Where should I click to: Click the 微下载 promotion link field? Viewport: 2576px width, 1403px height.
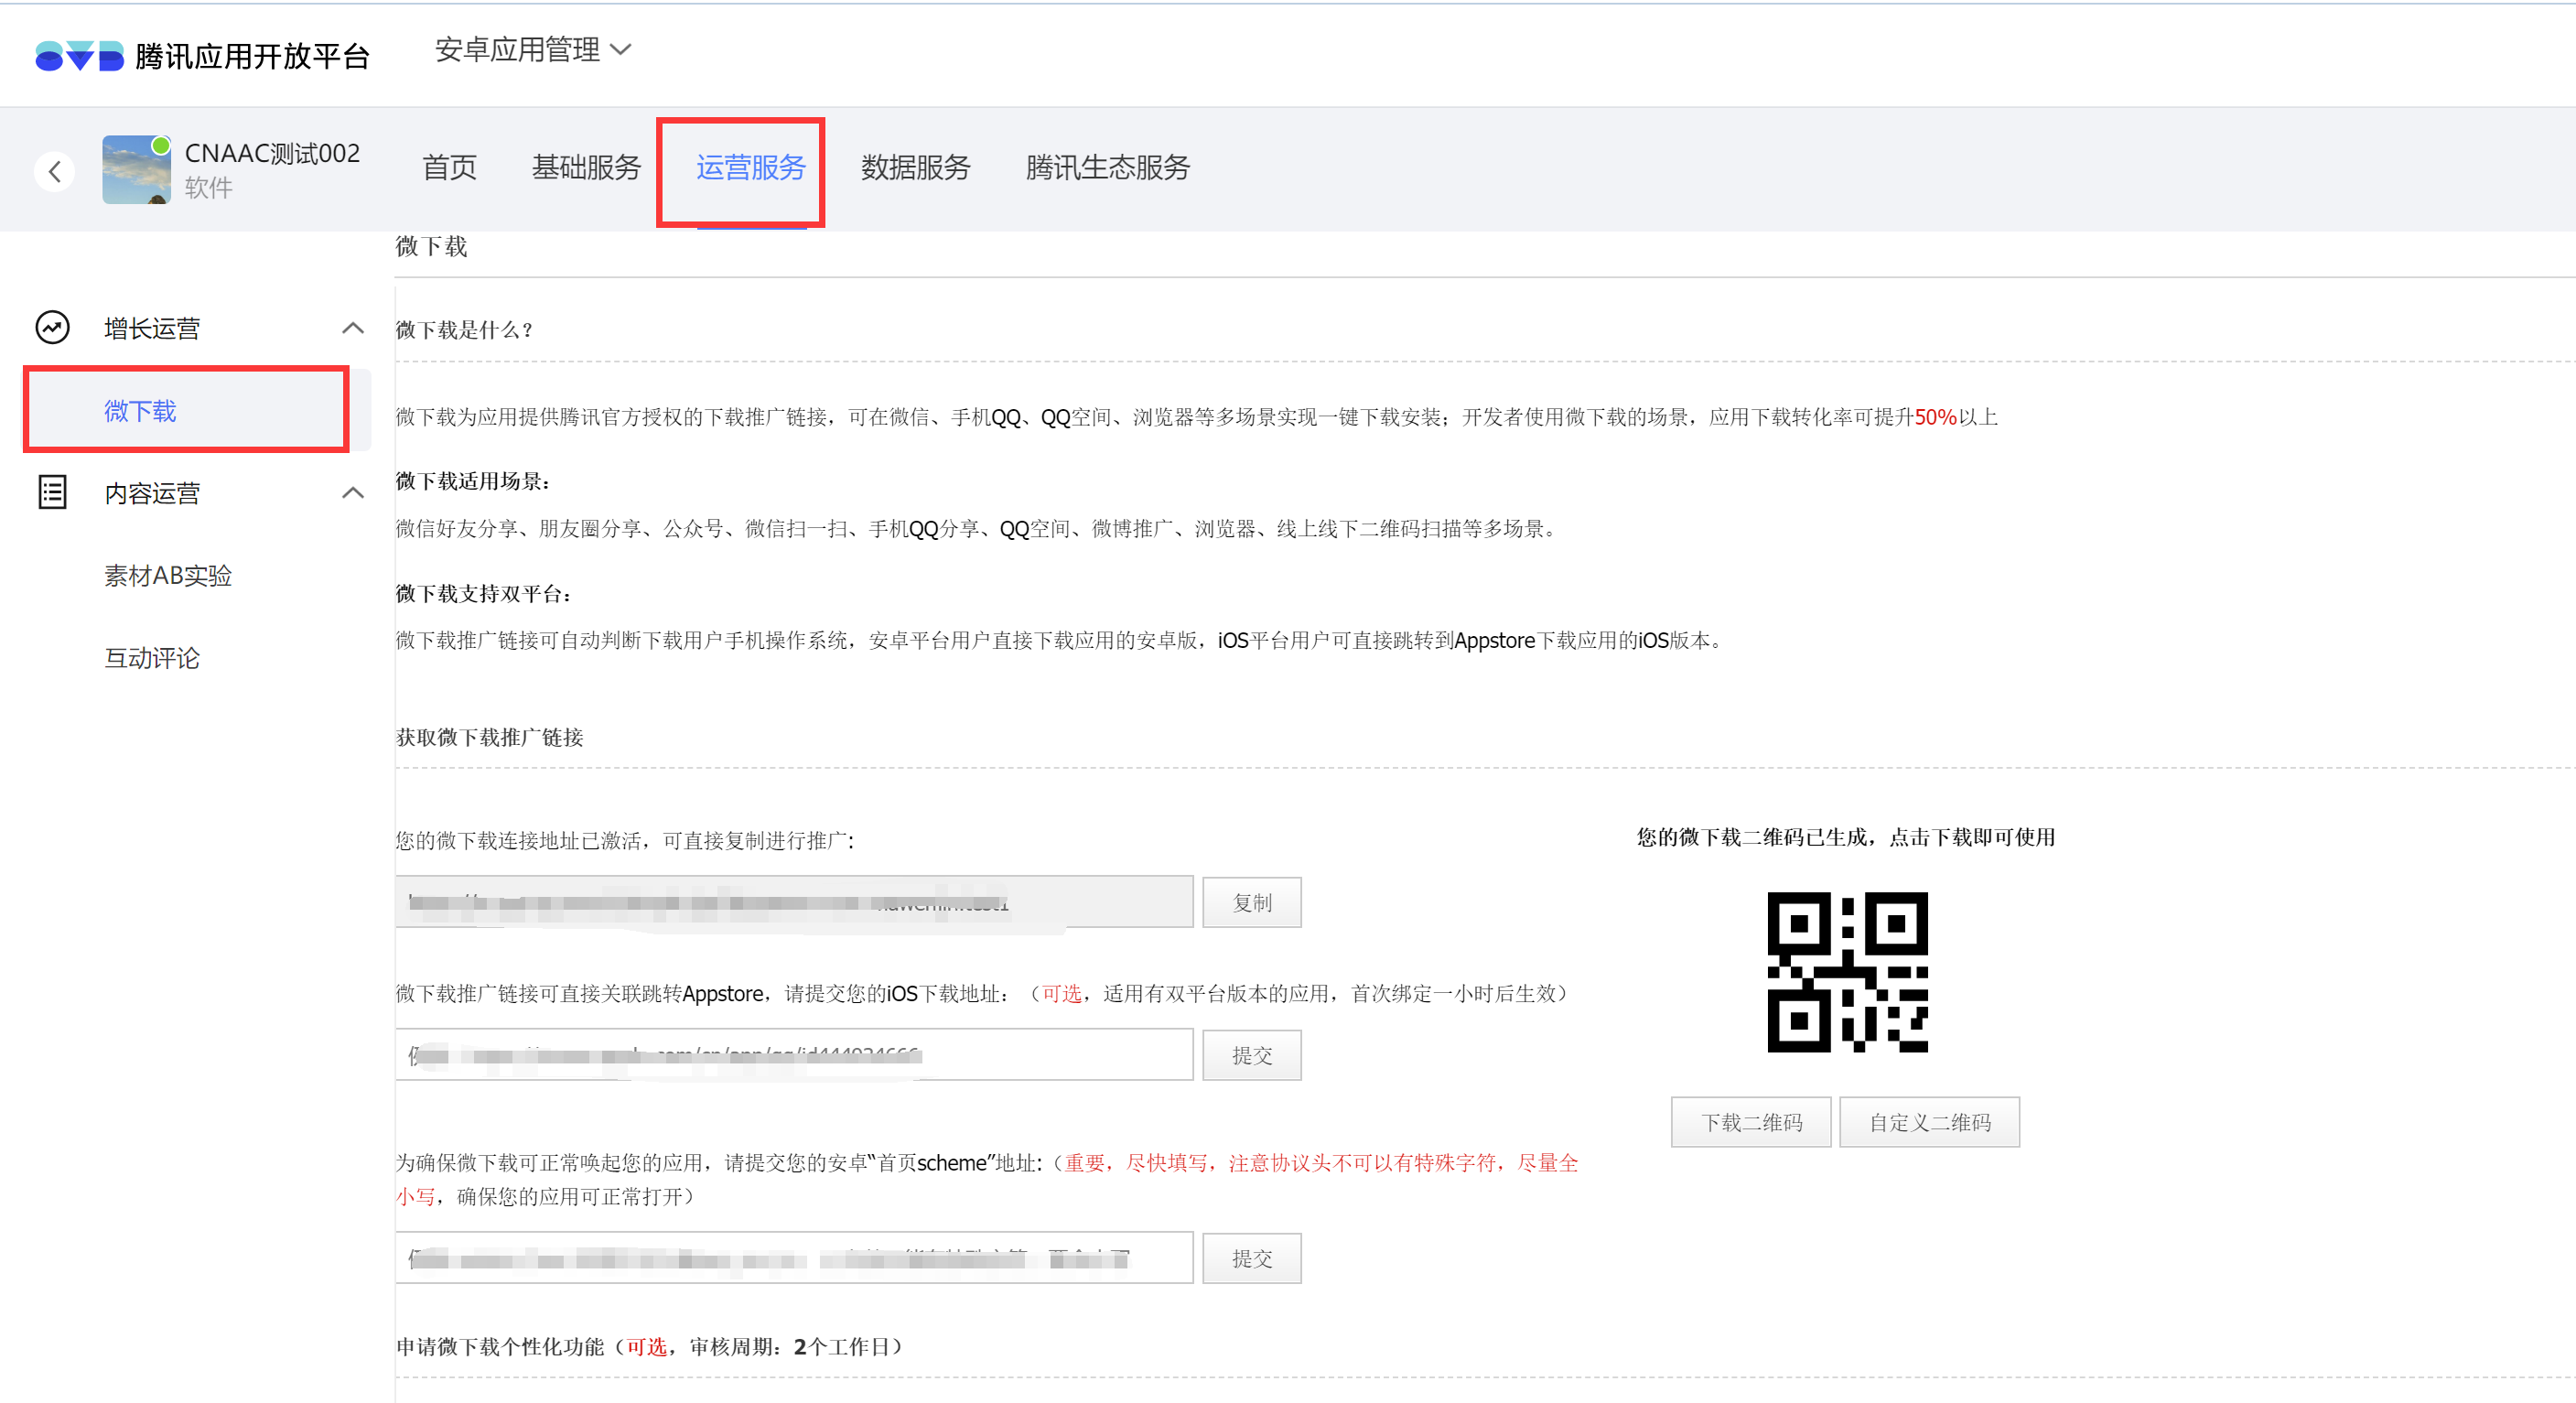[794, 902]
